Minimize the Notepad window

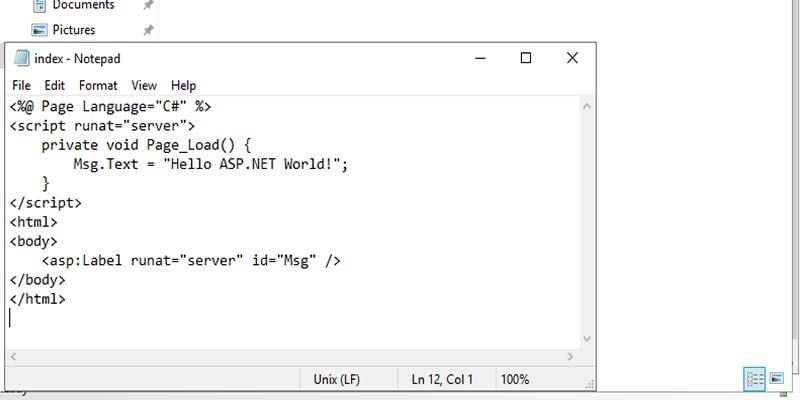point(480,58)
